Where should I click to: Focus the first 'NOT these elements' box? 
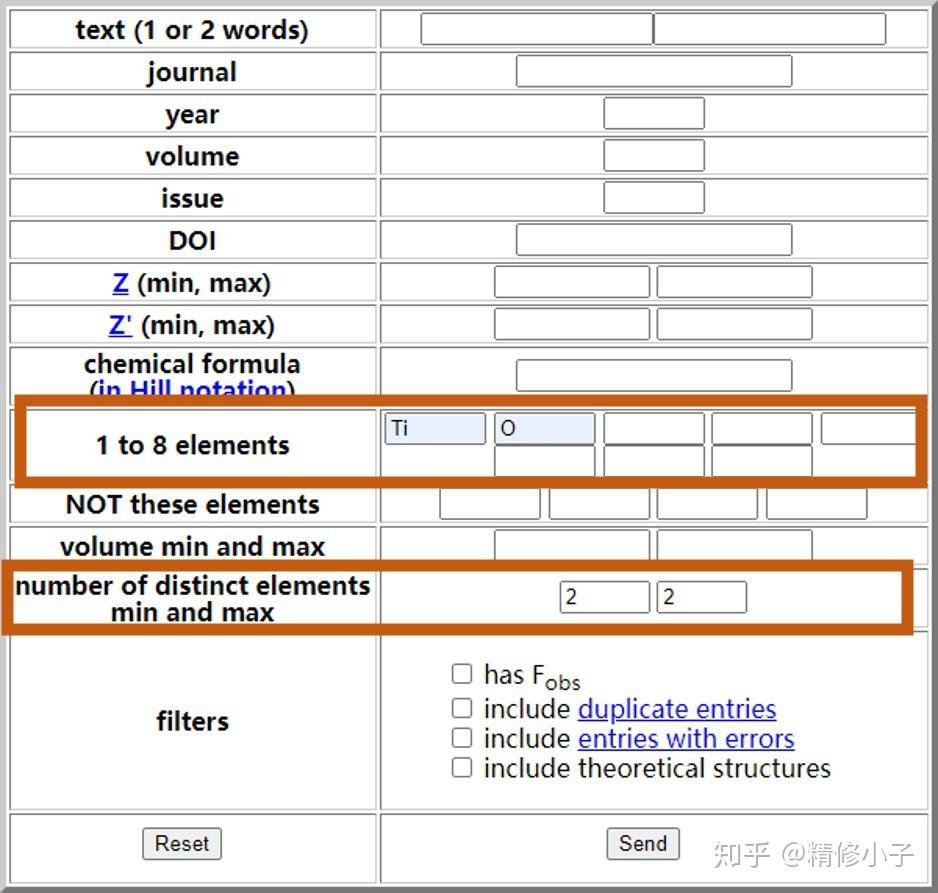(489, 504)
